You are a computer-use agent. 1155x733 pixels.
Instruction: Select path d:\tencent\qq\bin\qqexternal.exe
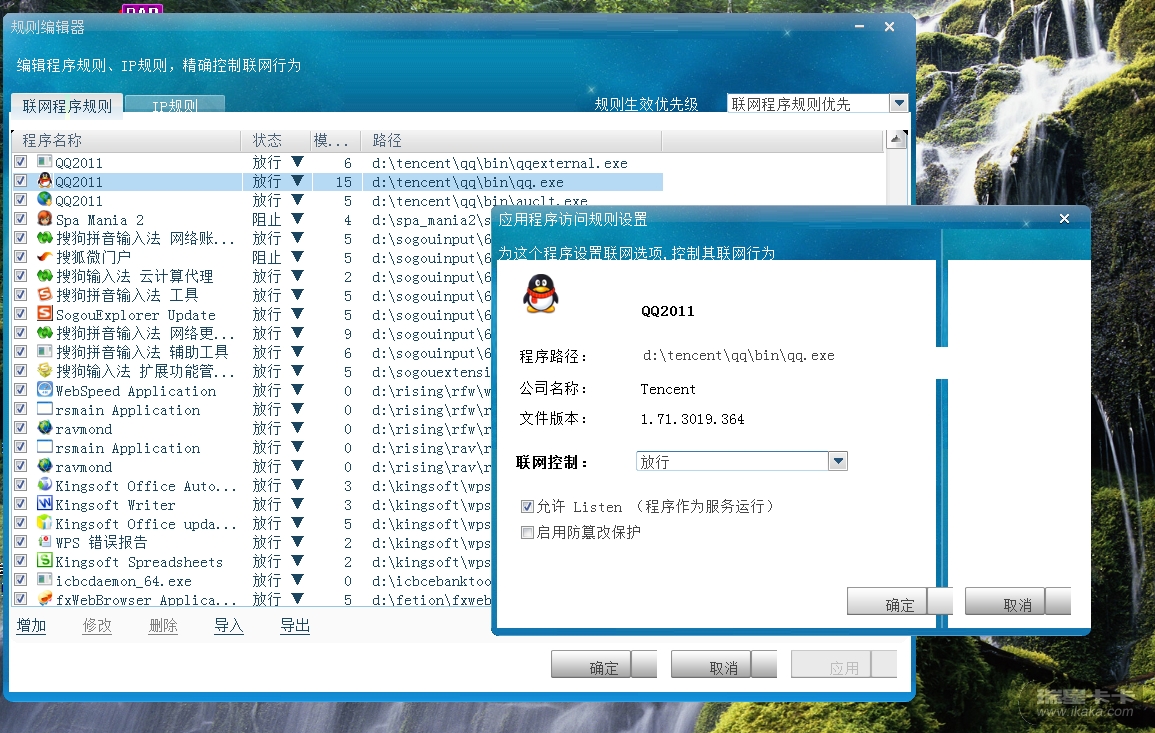499,163
